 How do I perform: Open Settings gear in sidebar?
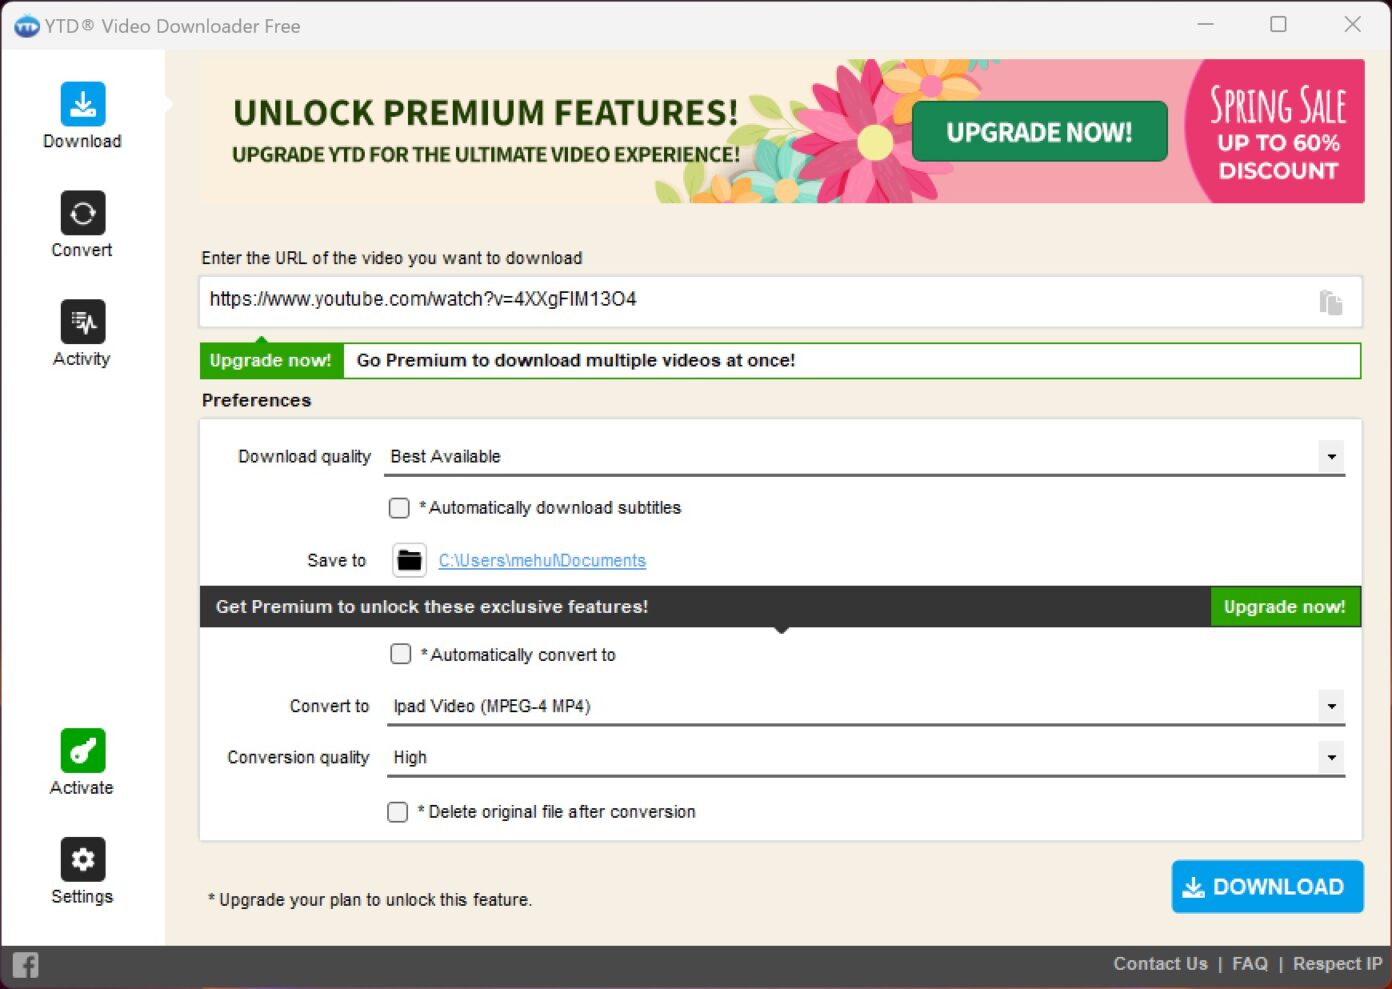[x=82, y=860]
